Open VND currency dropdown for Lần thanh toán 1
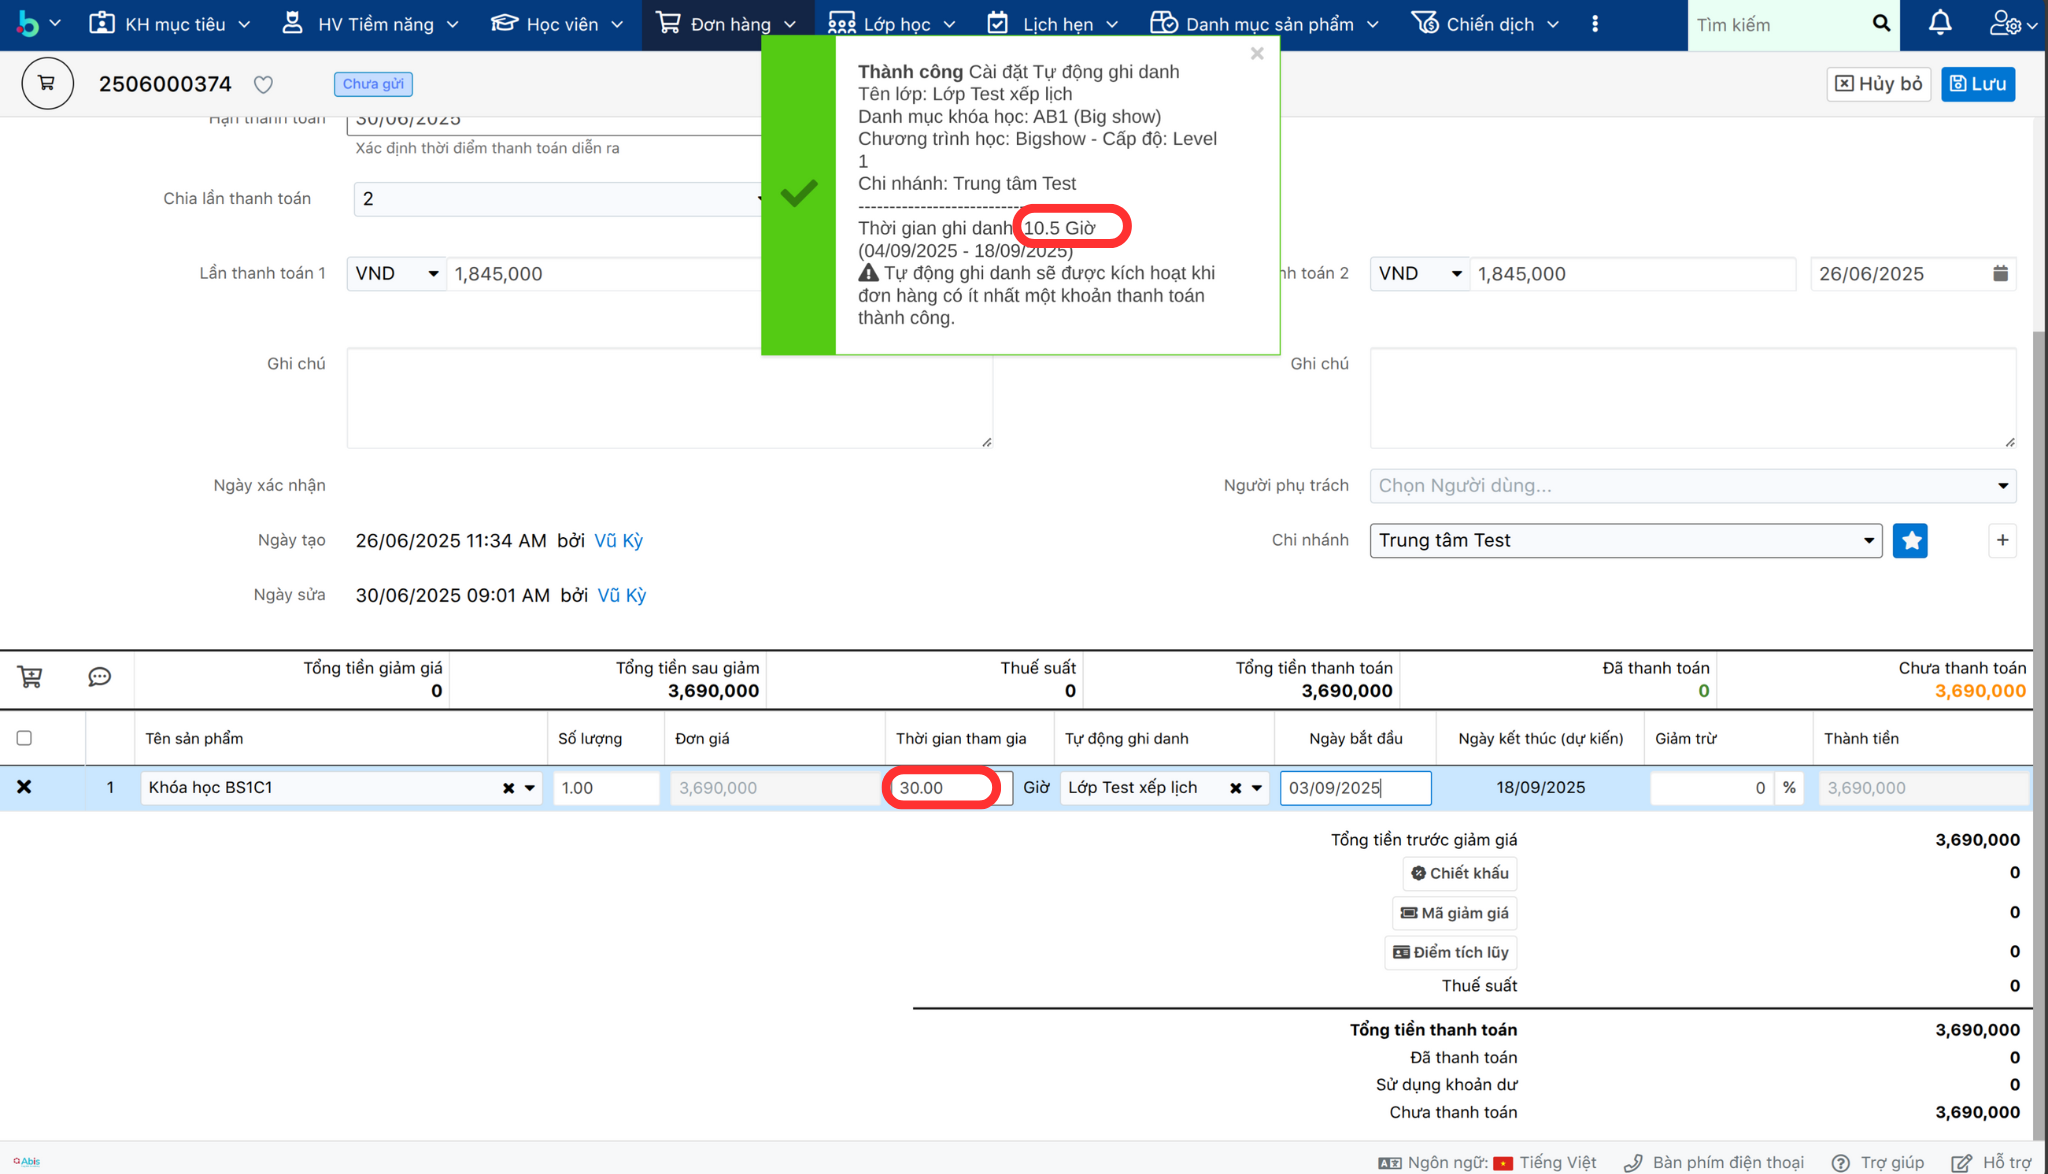 tap(396, 274)
